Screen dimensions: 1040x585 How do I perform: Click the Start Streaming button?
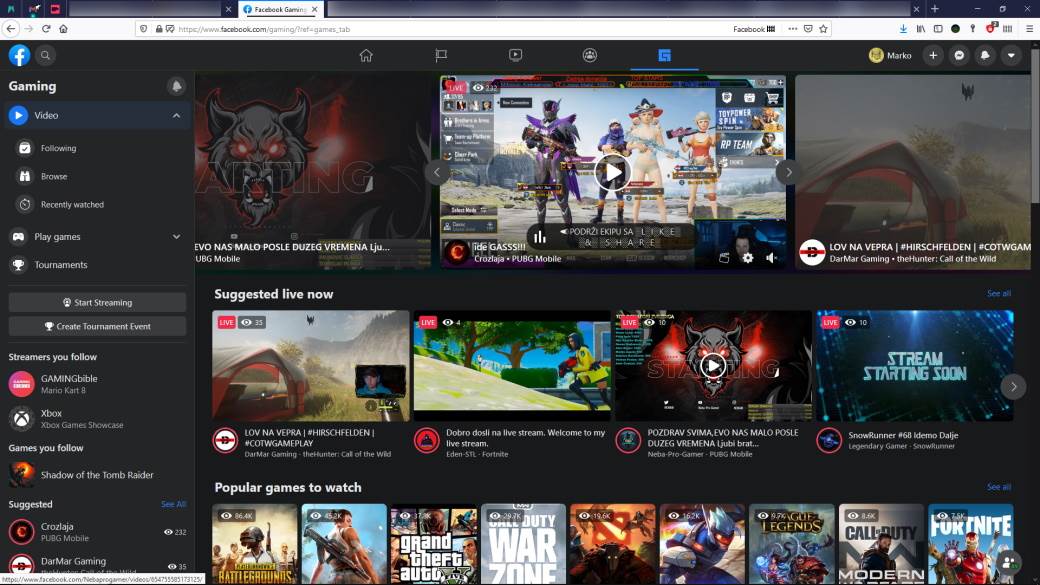point(97,302)
